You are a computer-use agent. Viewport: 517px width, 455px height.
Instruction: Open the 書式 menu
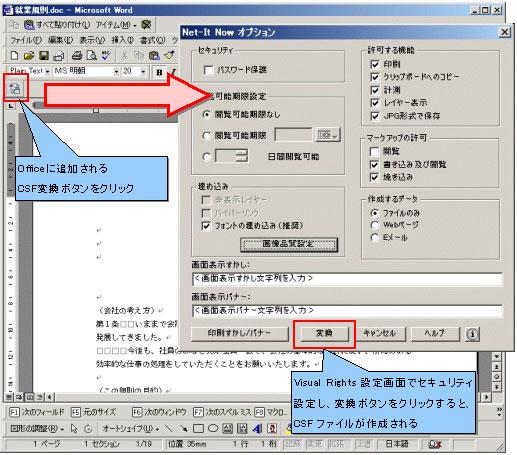152,40
